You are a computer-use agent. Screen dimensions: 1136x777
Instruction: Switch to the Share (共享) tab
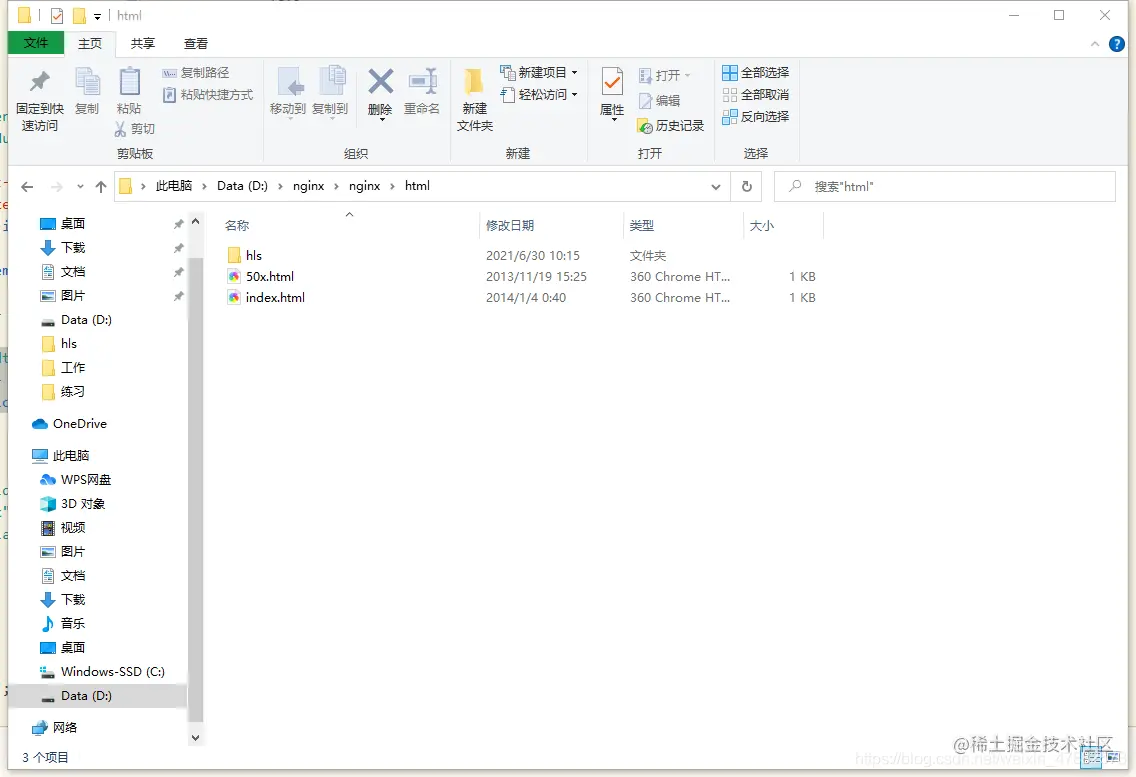143,43
